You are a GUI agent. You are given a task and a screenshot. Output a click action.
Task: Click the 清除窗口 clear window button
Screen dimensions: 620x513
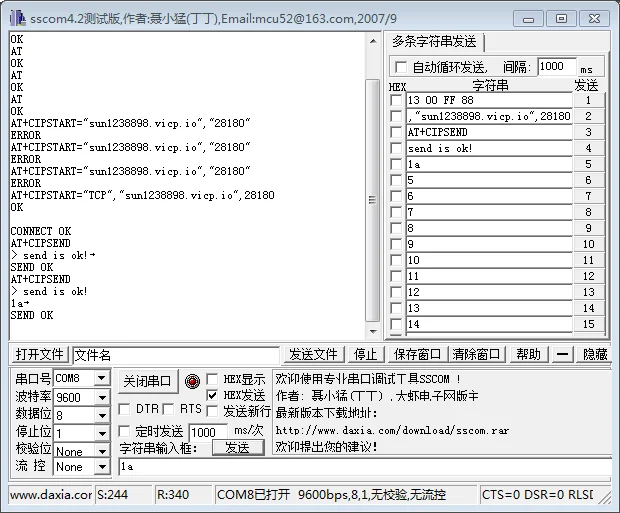point(476,354)
